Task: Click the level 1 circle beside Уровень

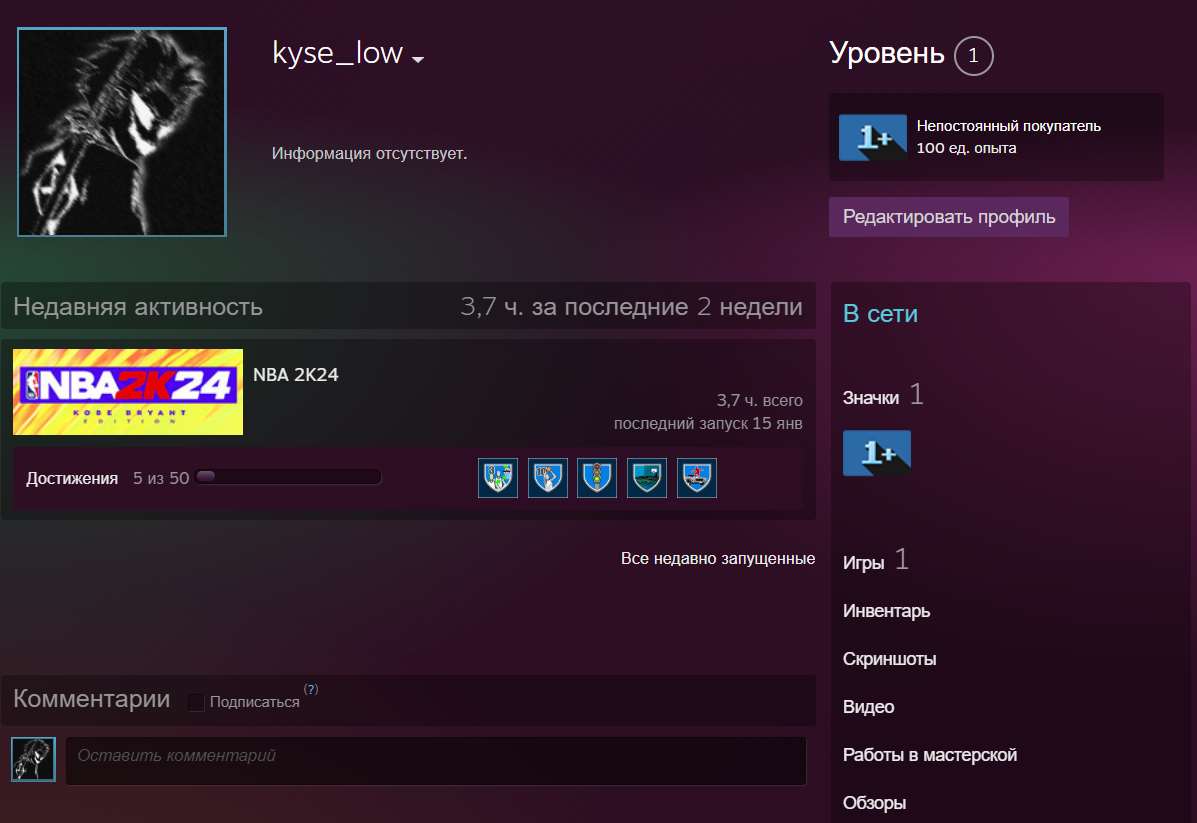Action: tap(972, 56)
